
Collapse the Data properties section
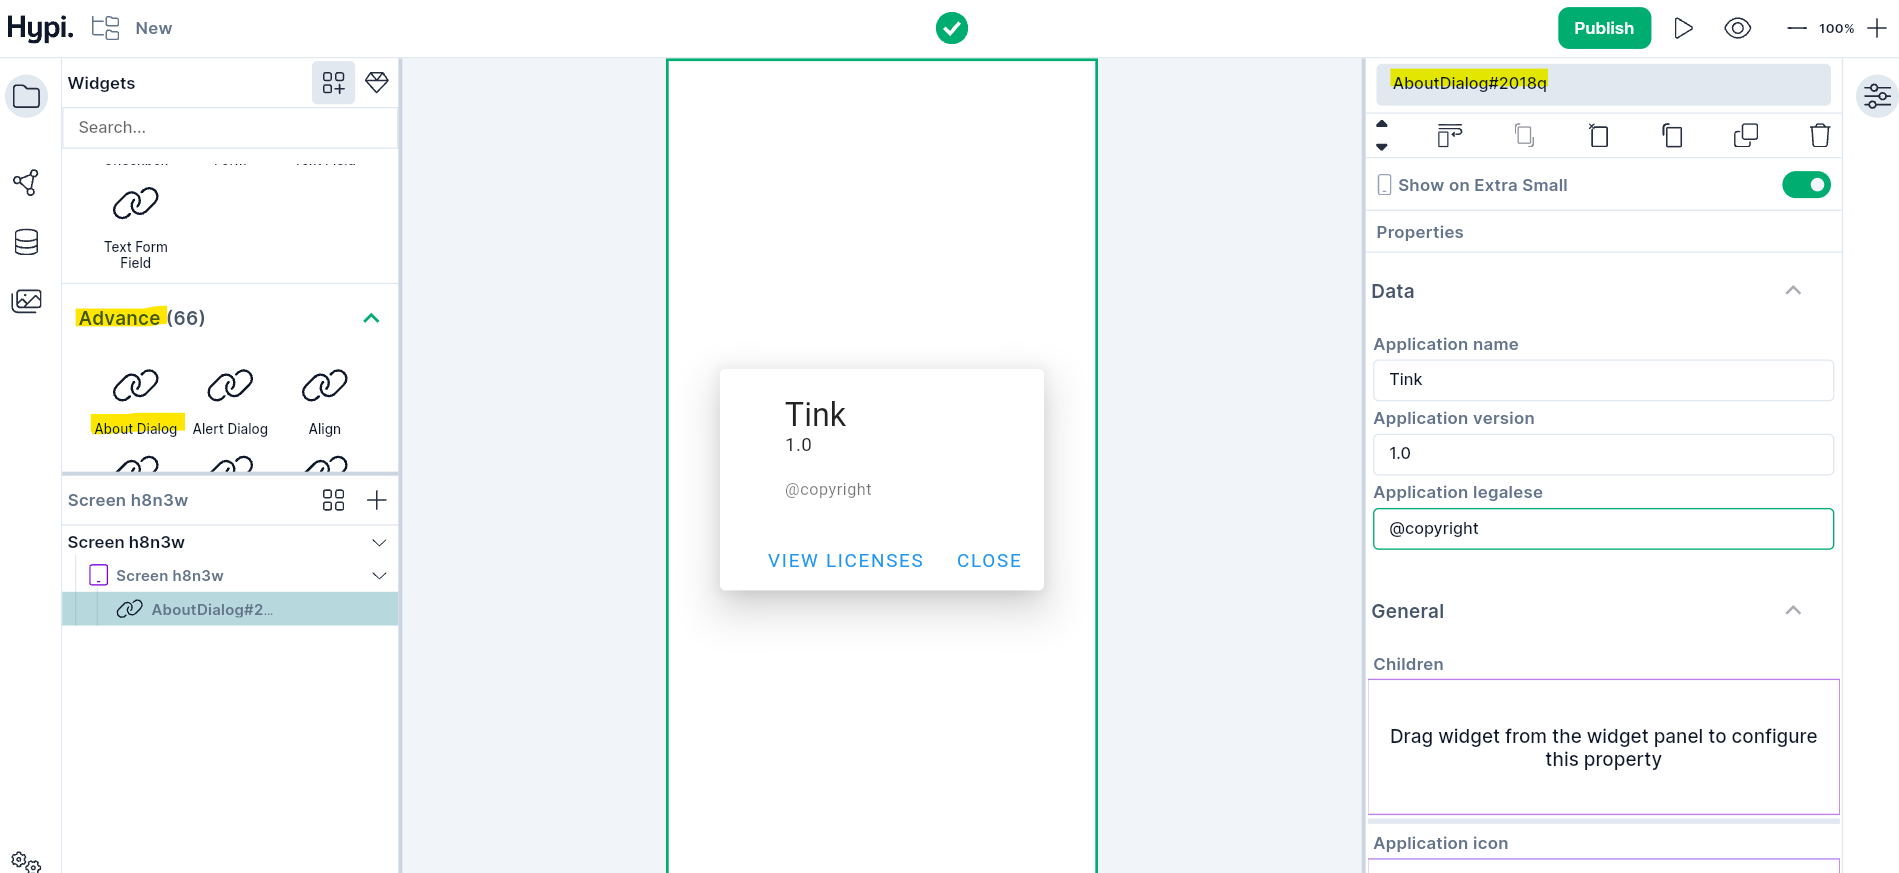point(1792,291)
